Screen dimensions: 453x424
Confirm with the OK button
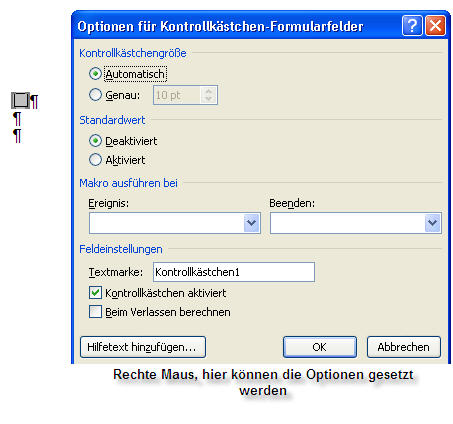tap(320, 347)
